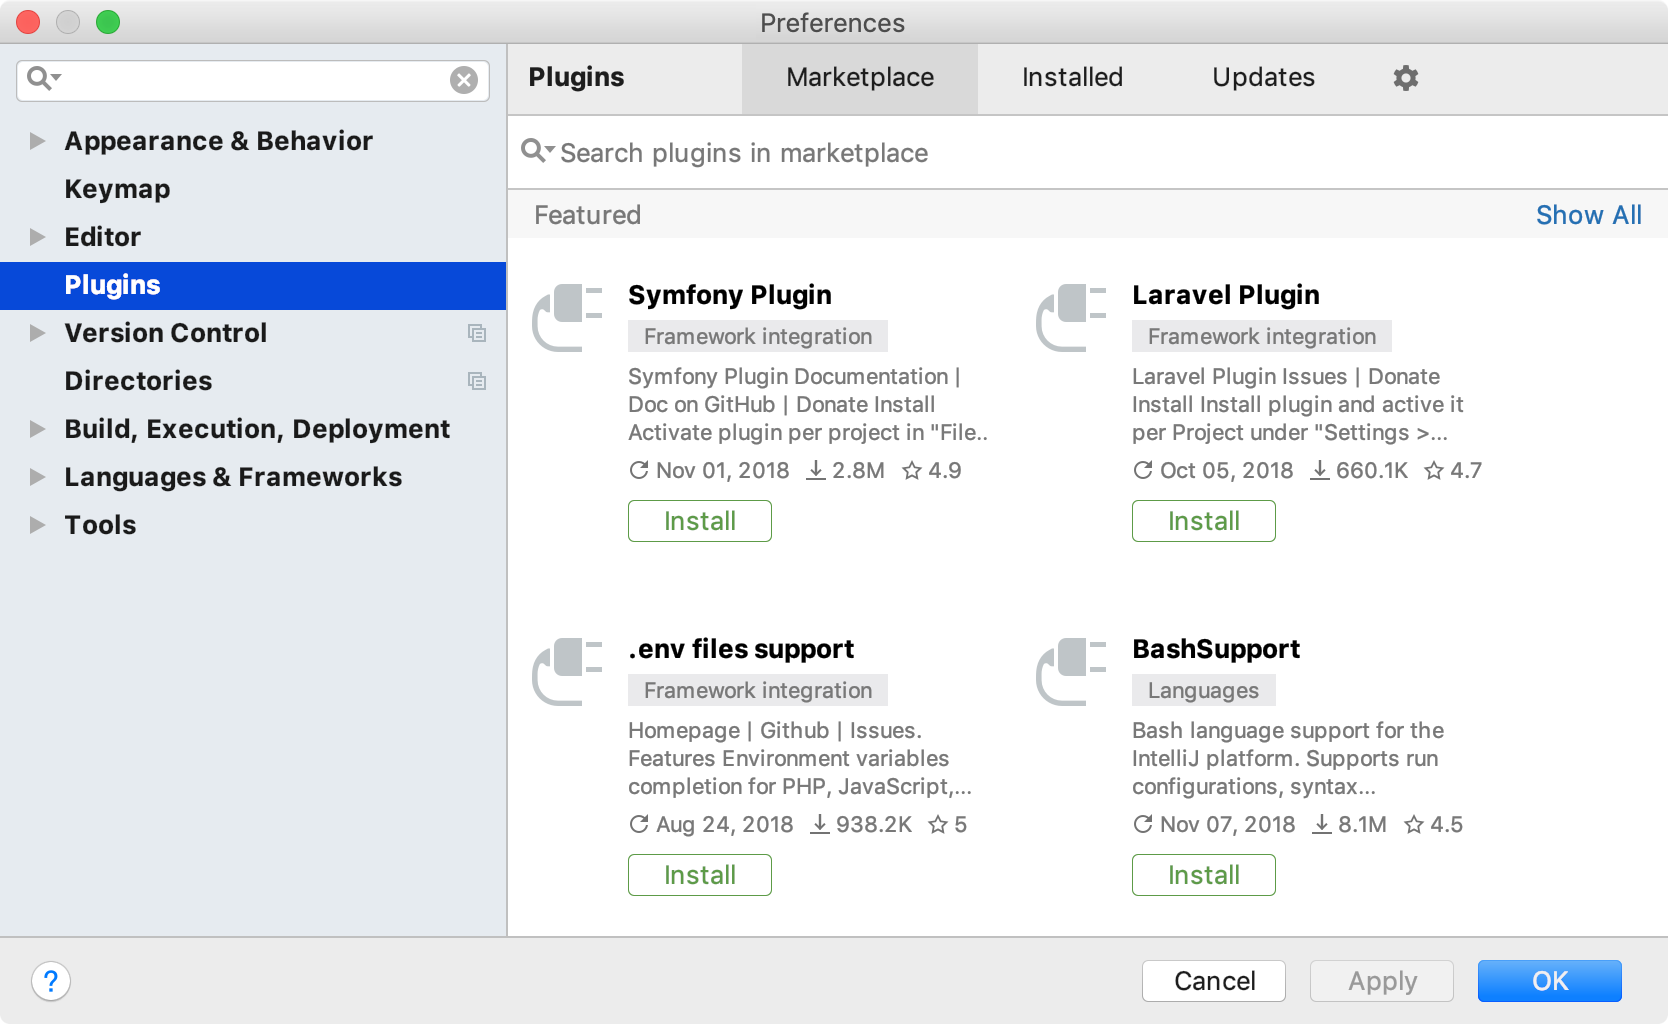The image size is (1668, 1024).
Task: Click .env files Framework integration tag
Action: click(x=758, y=690)
